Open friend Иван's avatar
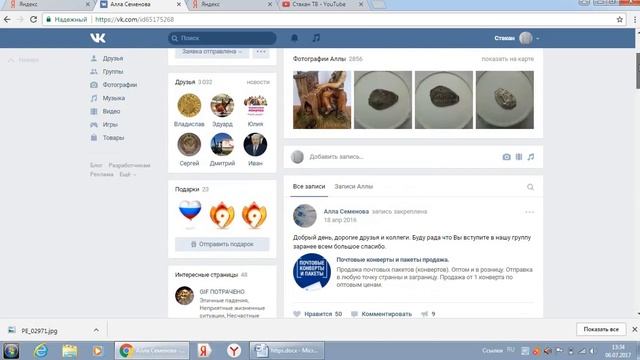 click(x=255, y=144)
